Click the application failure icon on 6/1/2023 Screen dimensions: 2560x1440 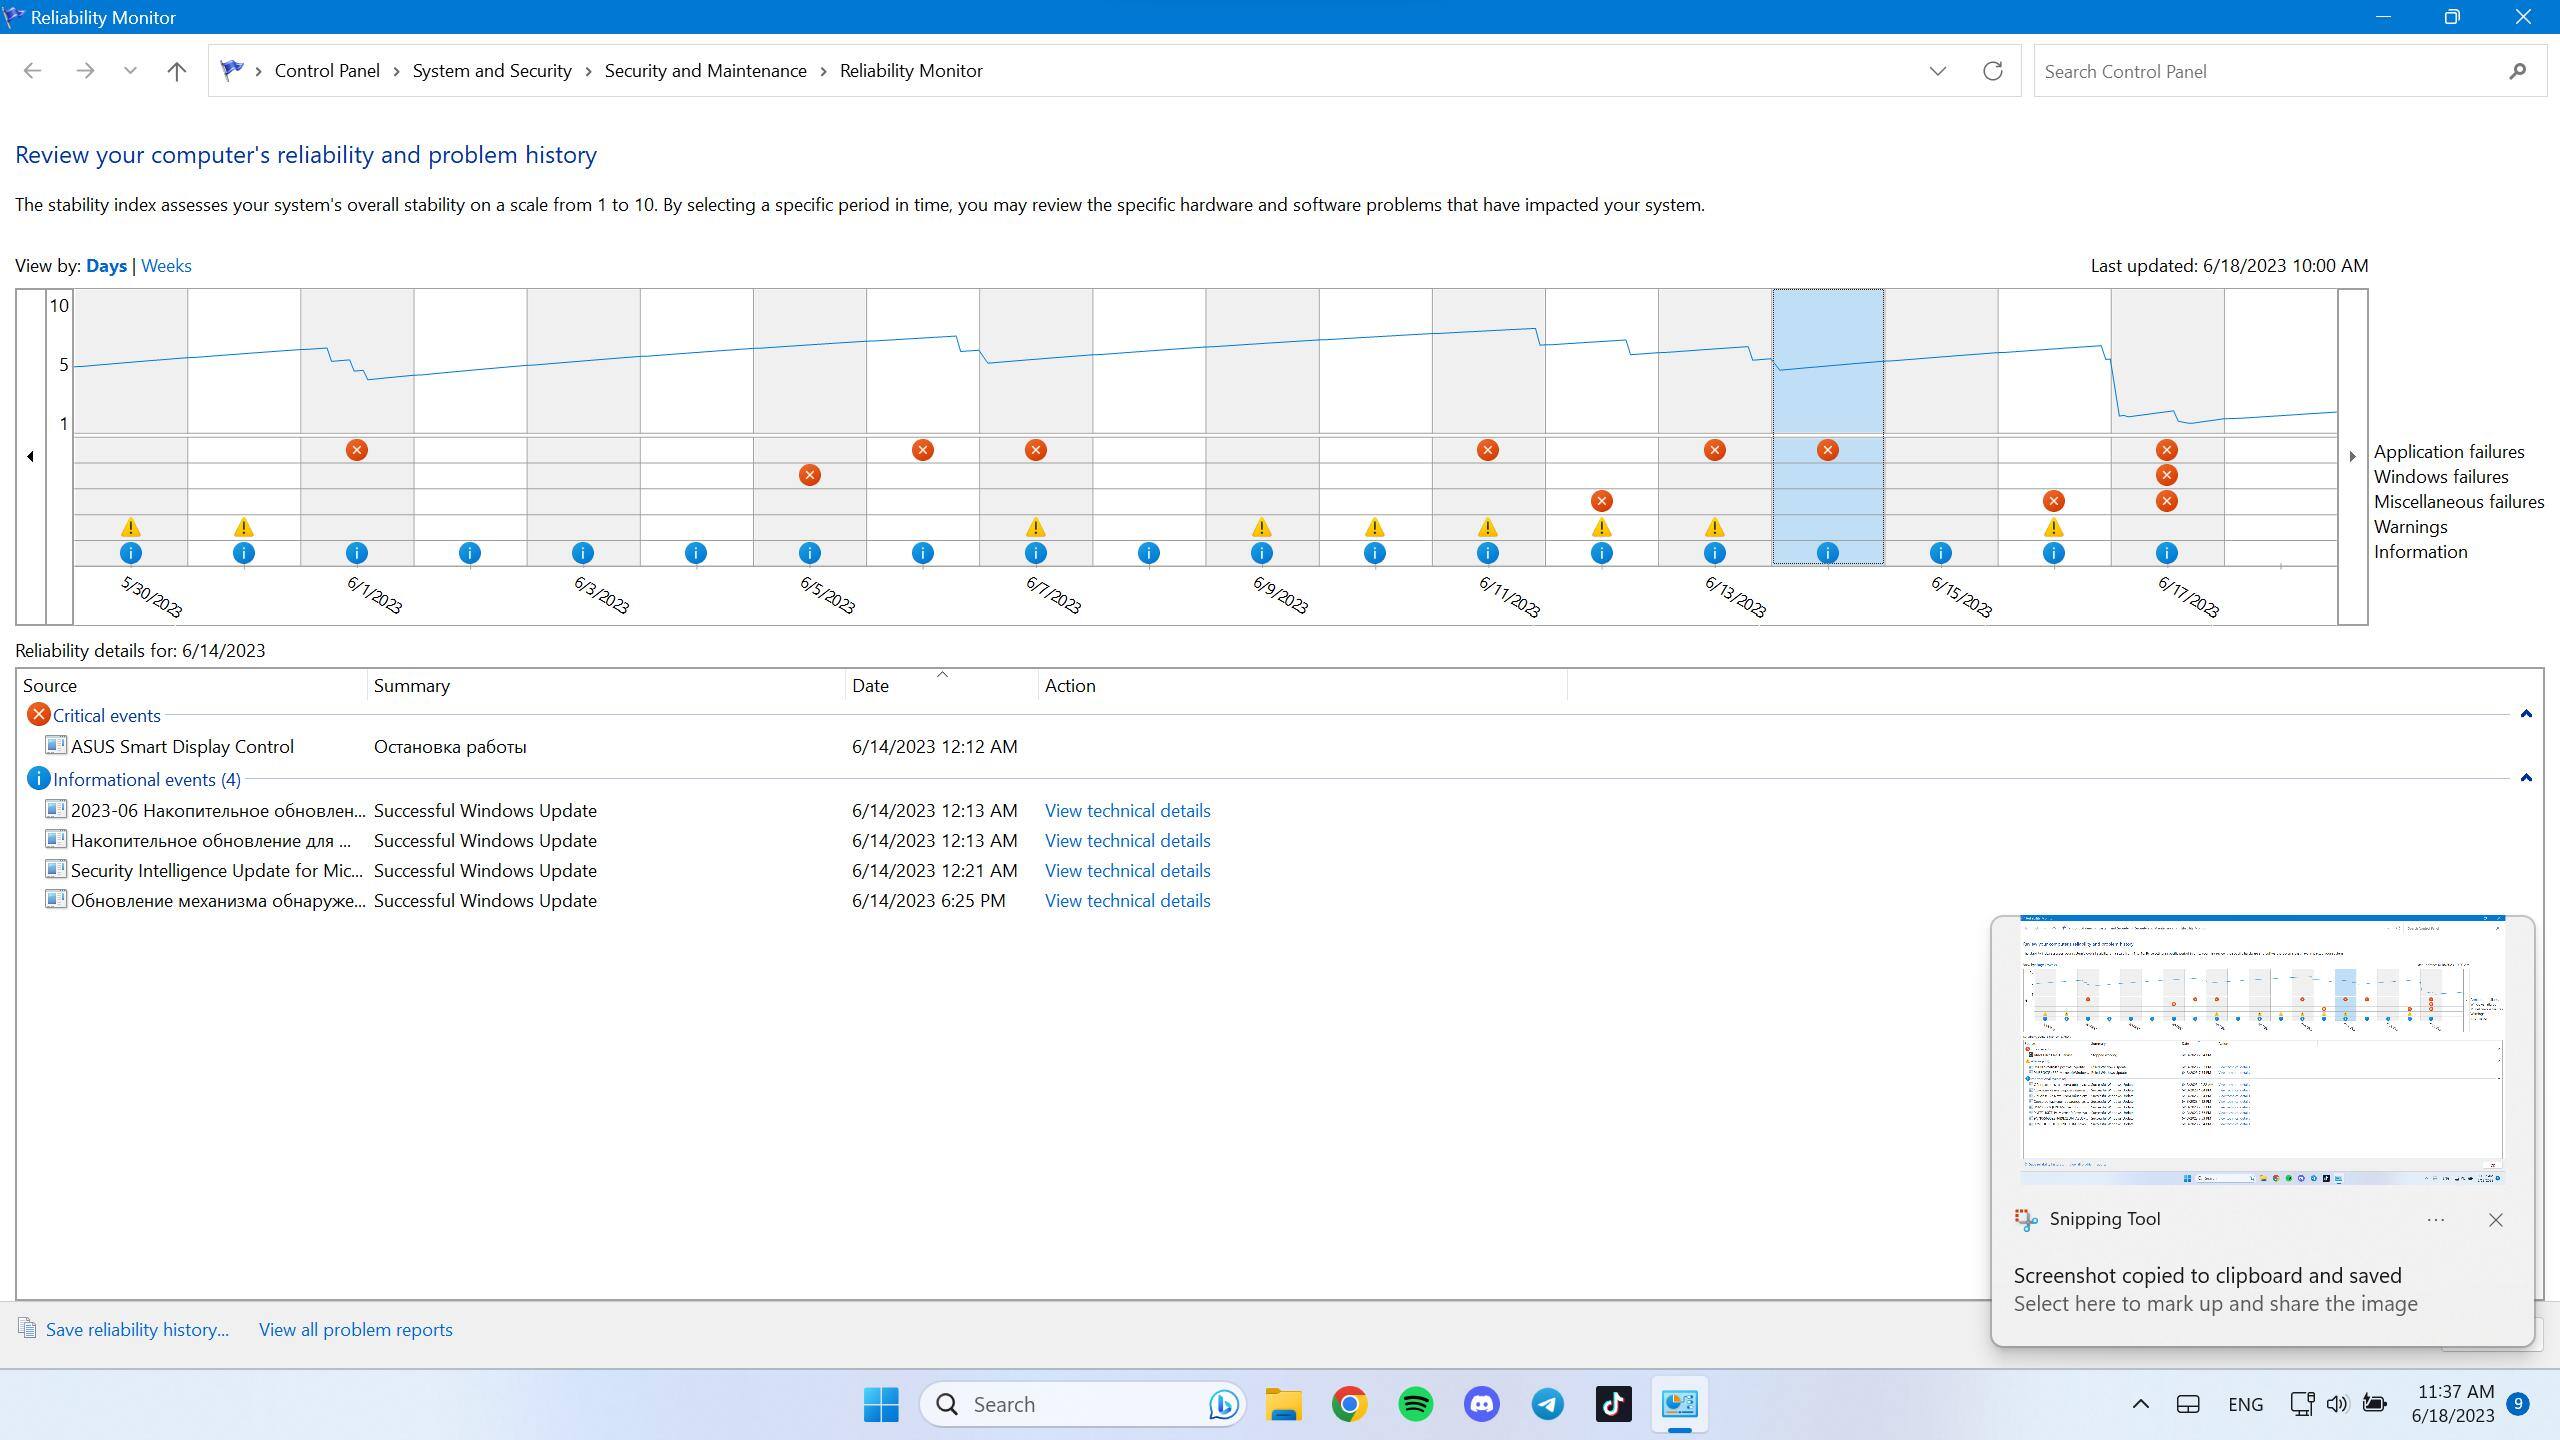click(356, 450)
